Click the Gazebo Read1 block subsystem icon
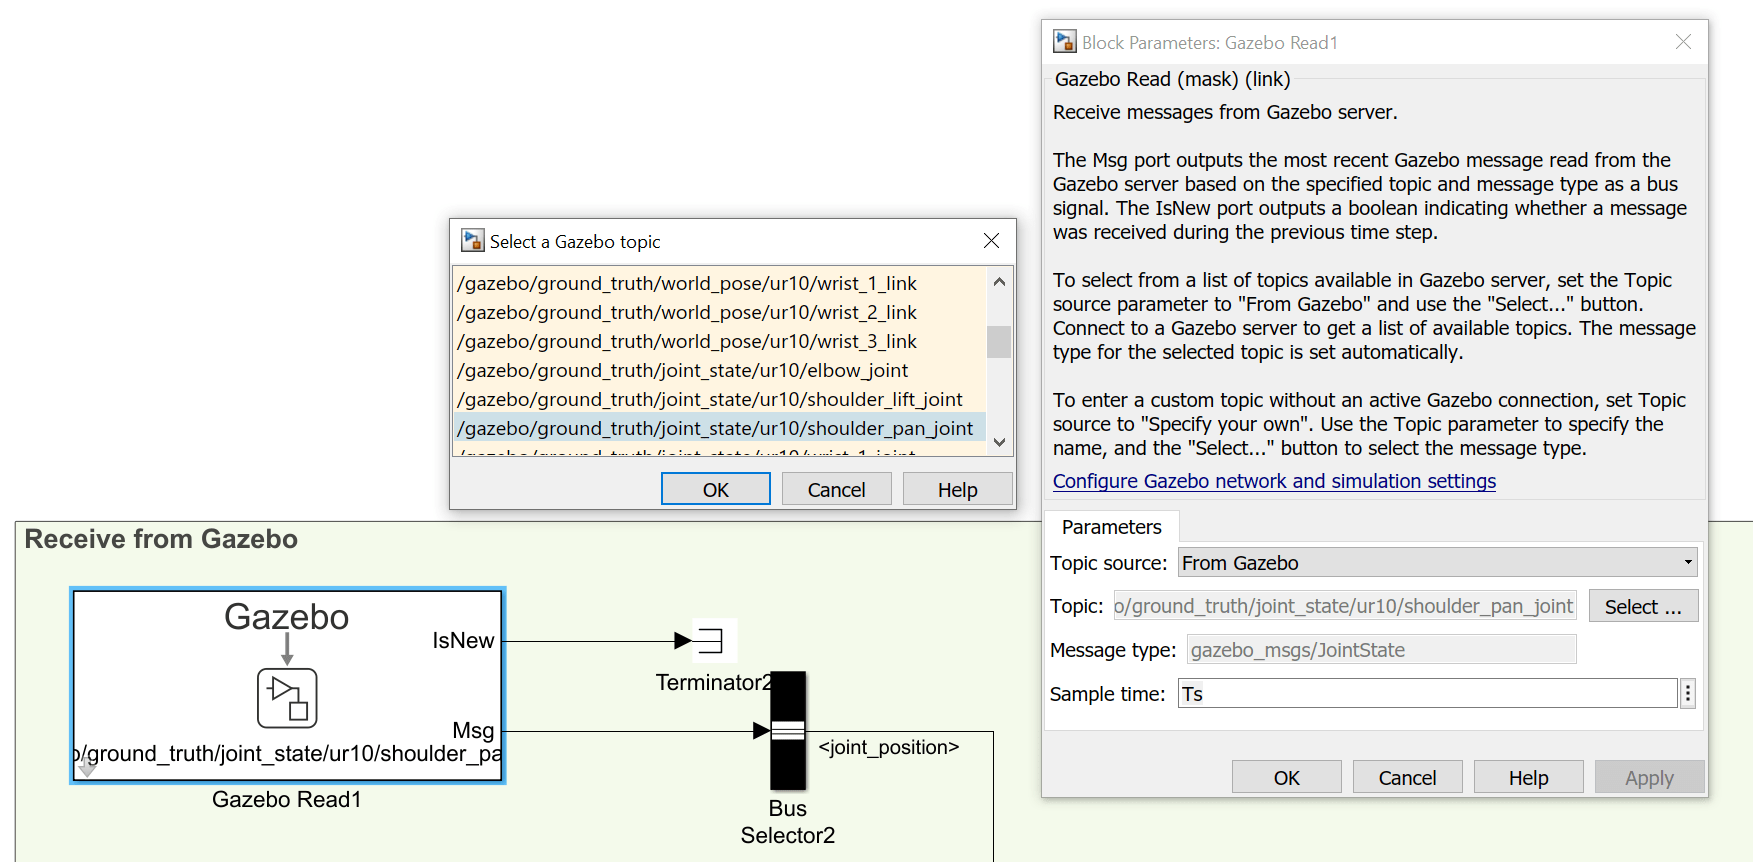The width and height of the screenshot is (1753, 862). pyautogui.click(x=287, y=697)
